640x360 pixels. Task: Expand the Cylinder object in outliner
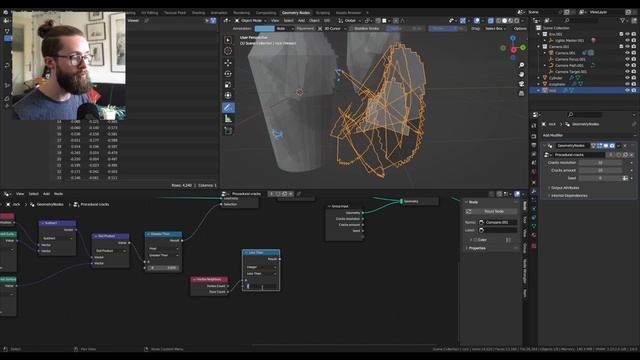pyautogui.click(x=539, y=78)
